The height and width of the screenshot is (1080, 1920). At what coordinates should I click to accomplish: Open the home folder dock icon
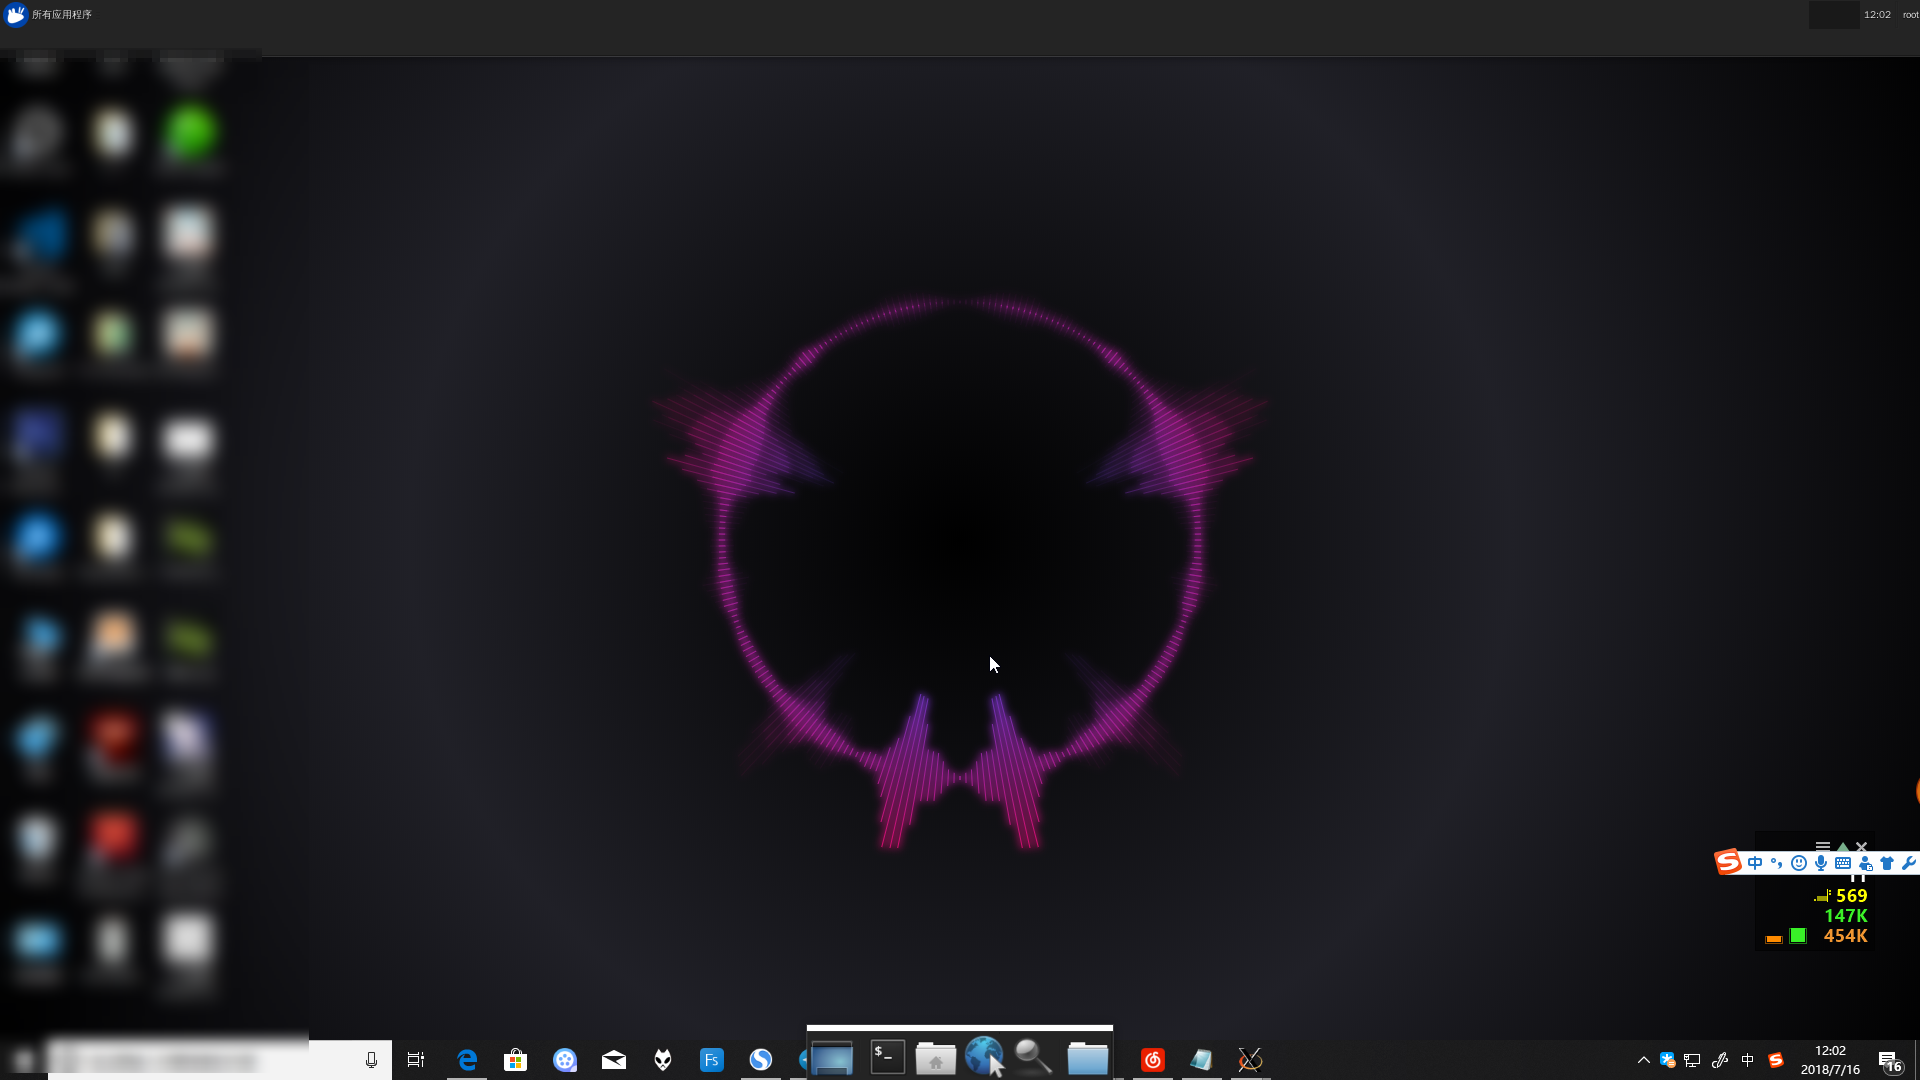point(936,1058)
